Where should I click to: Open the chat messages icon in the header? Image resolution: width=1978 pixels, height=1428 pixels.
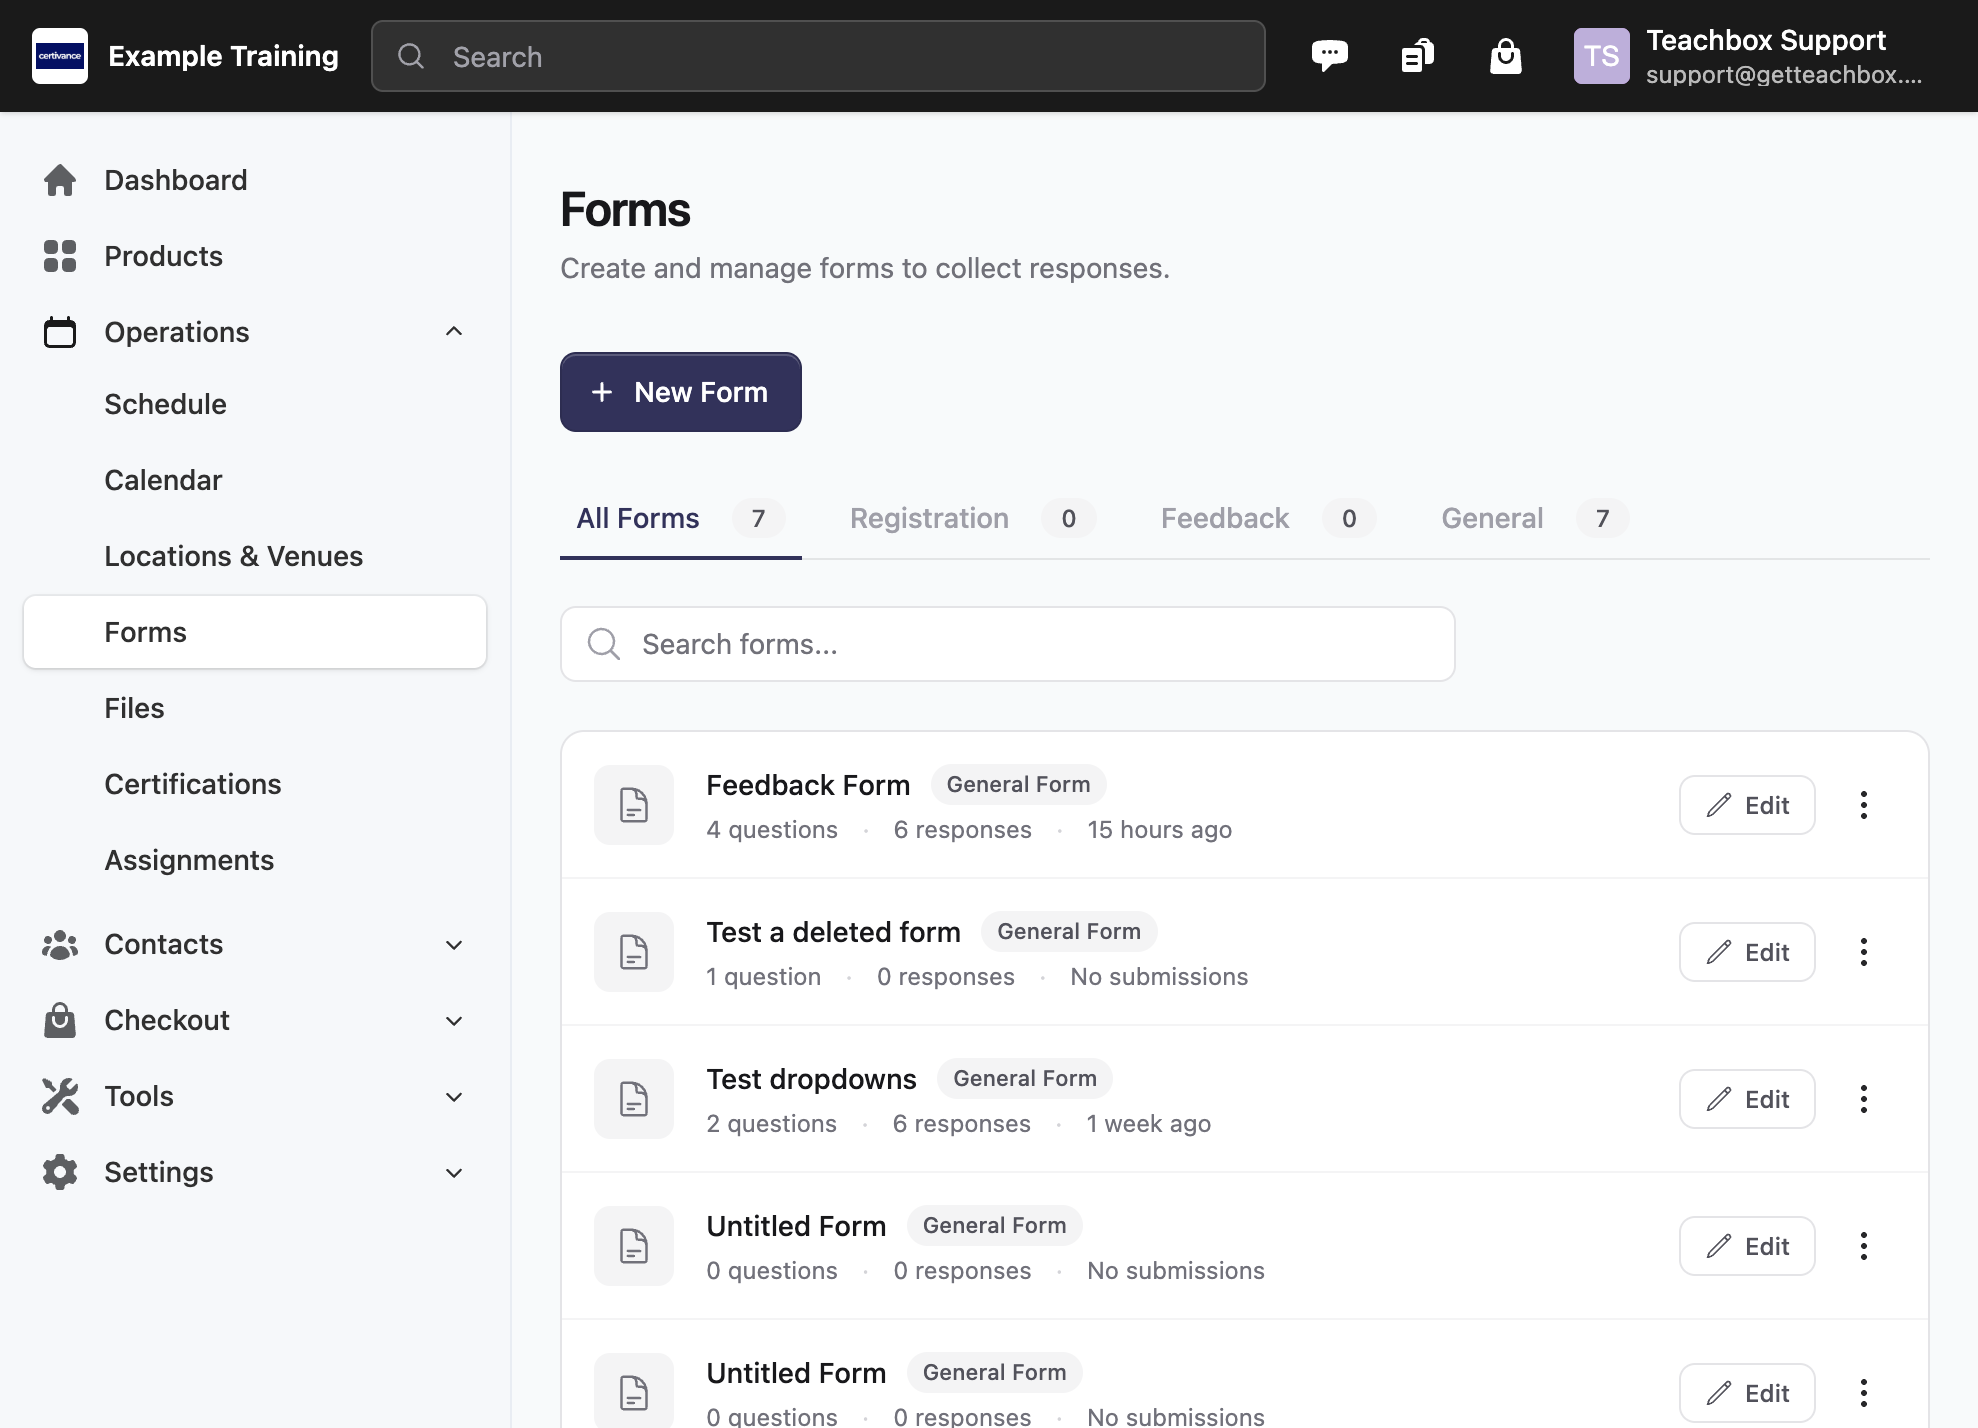[1331, 55]
